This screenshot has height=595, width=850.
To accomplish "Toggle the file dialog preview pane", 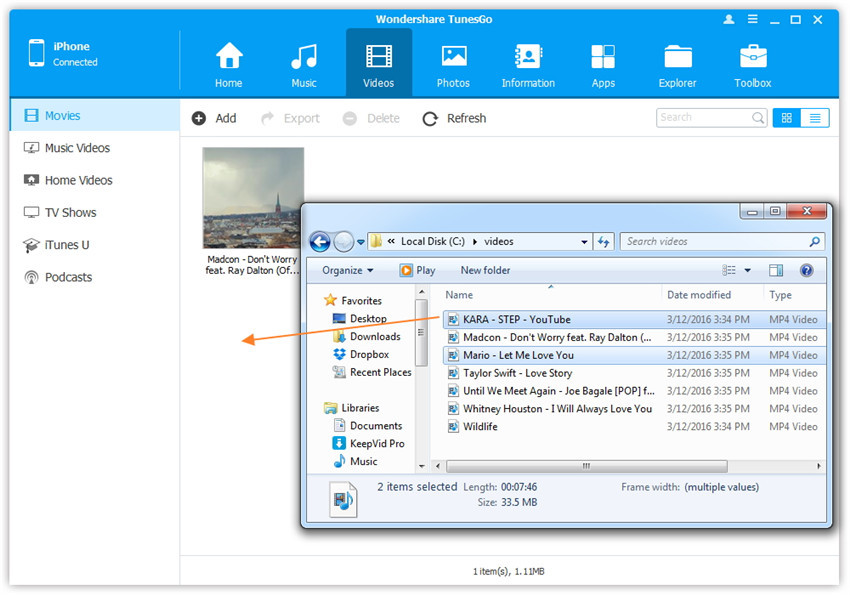I will click(776, 270).
